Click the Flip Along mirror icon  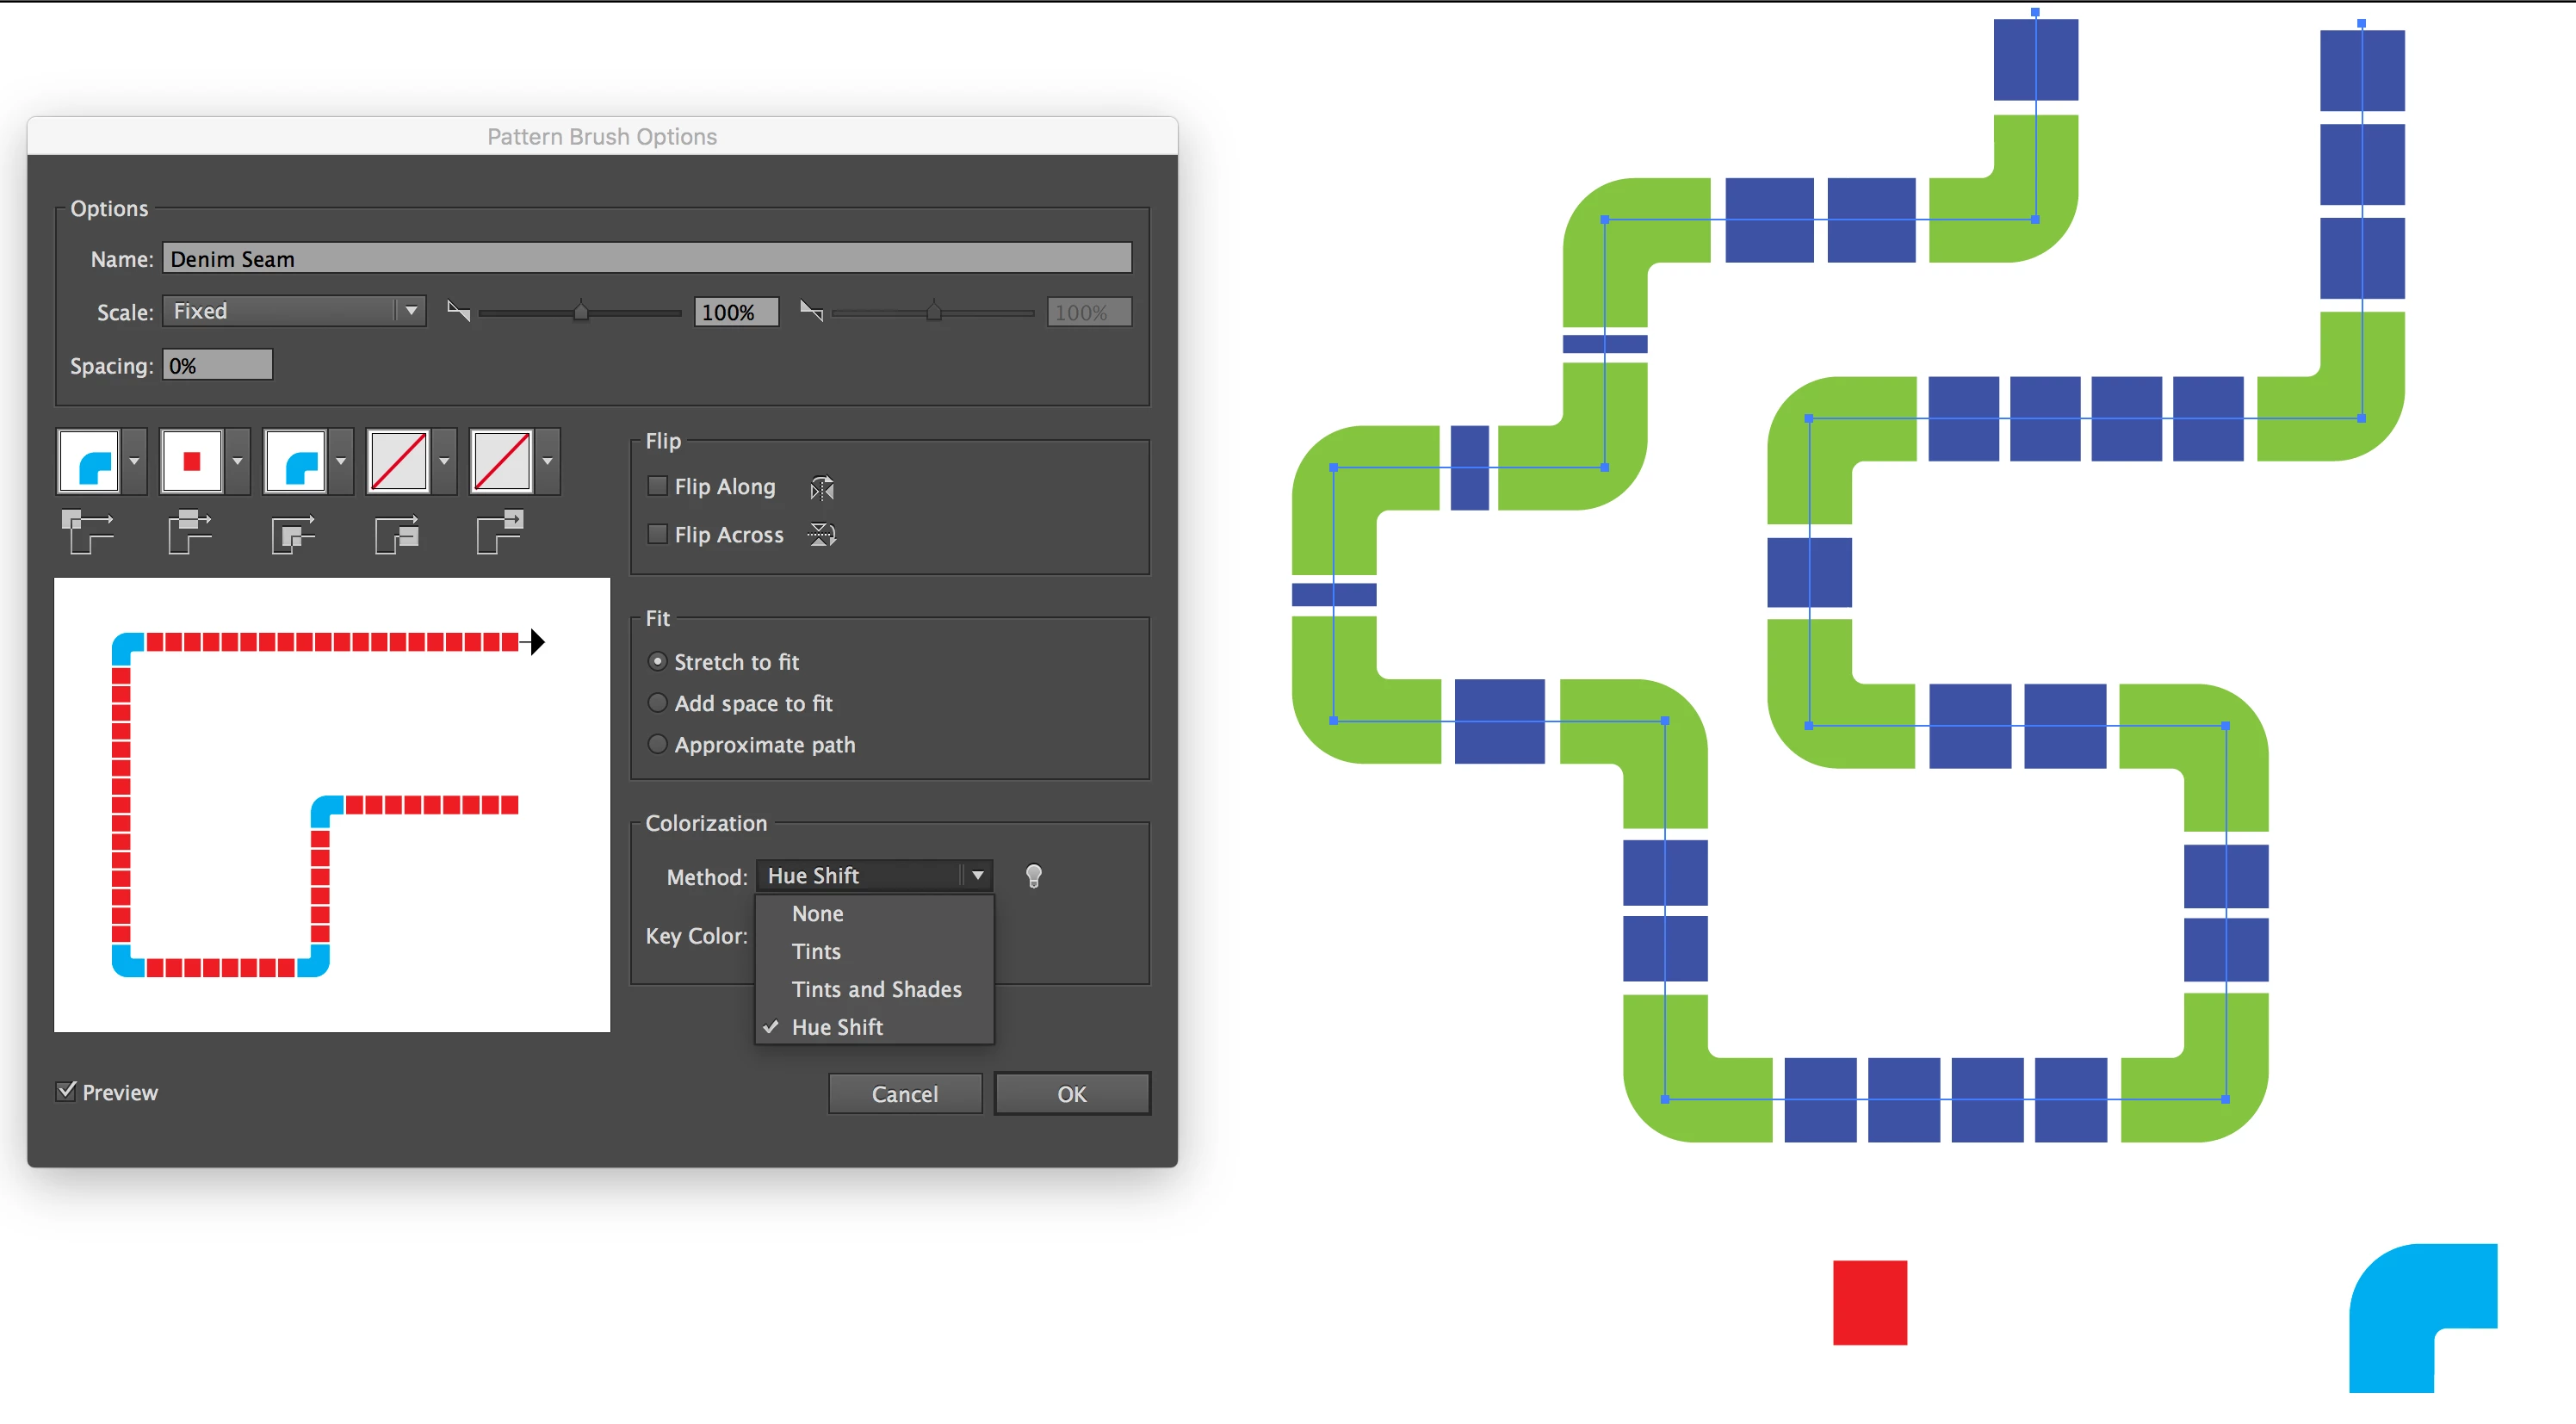(x=822, y=488)
